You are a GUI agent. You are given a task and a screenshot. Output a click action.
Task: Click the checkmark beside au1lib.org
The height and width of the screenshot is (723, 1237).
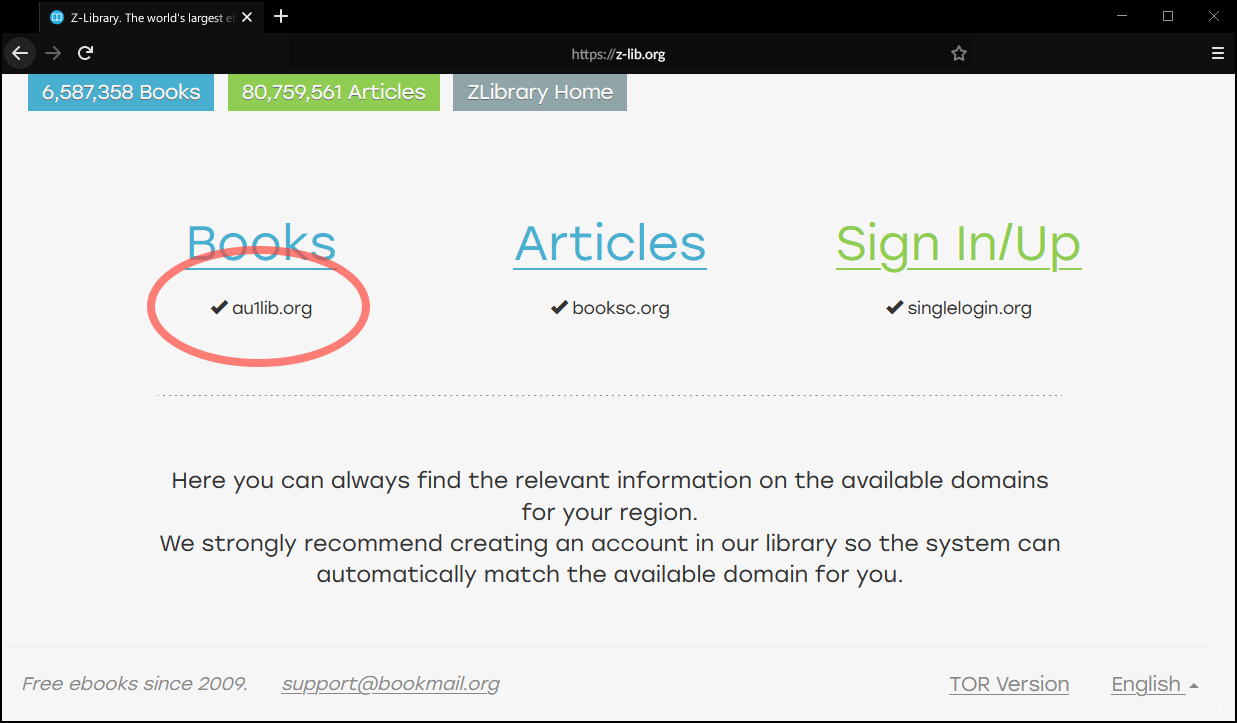point(219,307)
